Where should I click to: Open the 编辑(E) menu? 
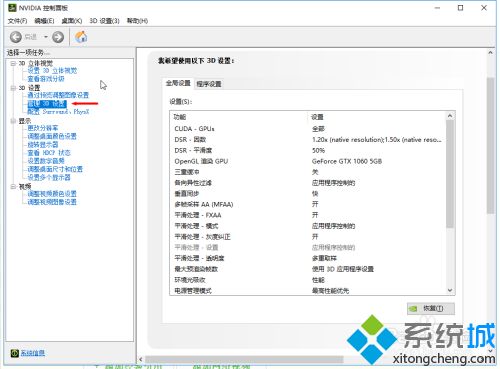click(x=44, y=21)
